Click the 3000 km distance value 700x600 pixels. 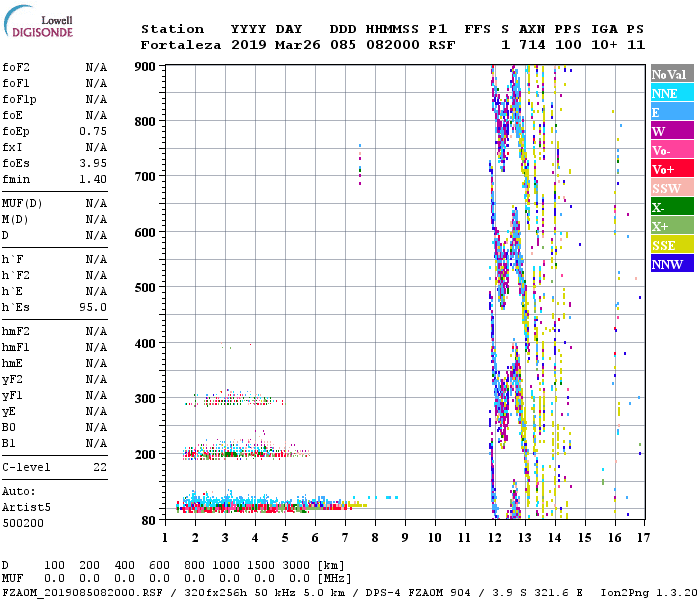(x=296, y=566)
